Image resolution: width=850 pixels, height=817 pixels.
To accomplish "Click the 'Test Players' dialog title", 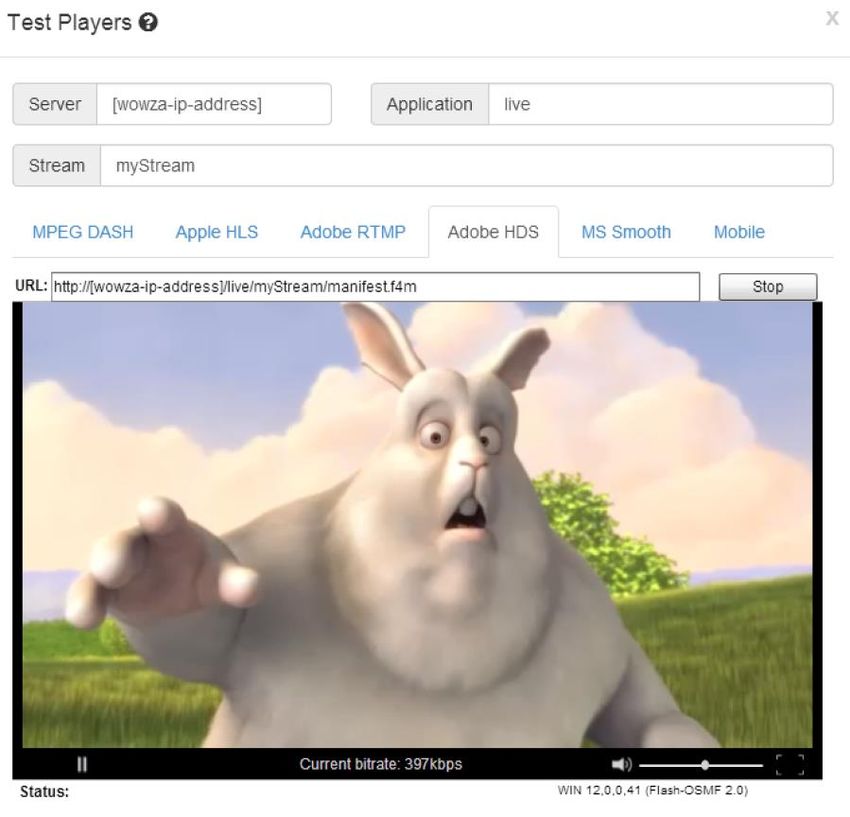I will 69,23.
